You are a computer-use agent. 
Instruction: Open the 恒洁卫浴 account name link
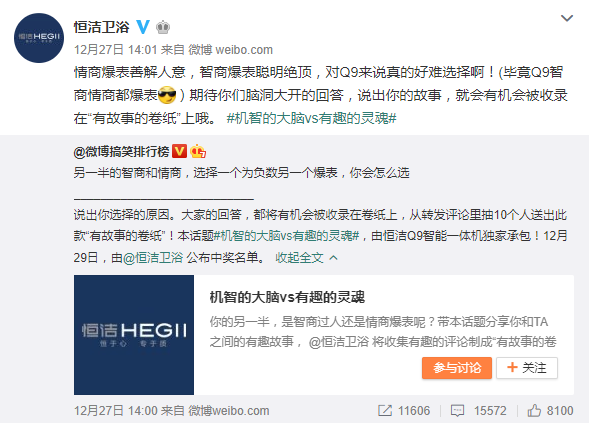click(x=101, y=27)
